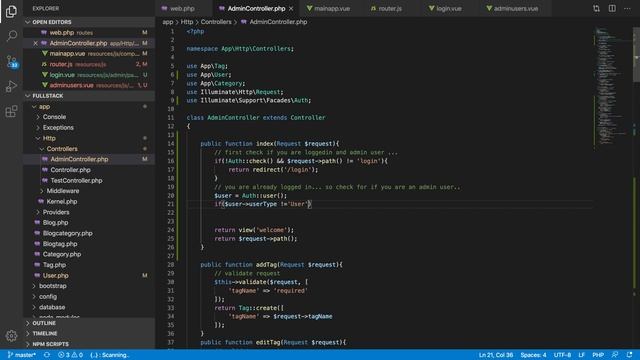Expand the Providers folder
640x360 pixels.
click(x=89, y=212)
